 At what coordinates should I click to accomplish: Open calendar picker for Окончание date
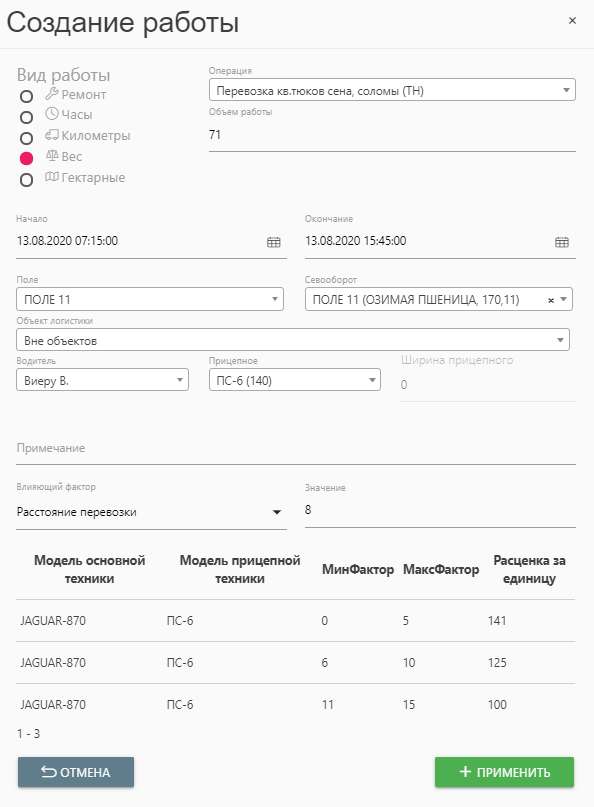562,242
